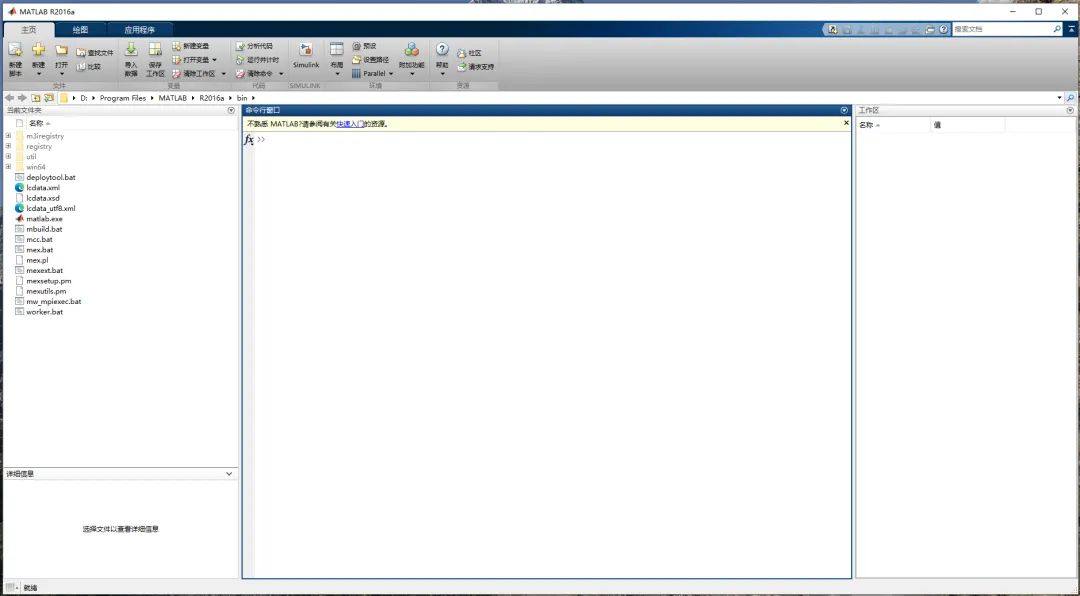Expand the 清除命令 dropdown arrow
Image resolution: width=1080 pixels, height=596 pixels.
pos(281,74)
